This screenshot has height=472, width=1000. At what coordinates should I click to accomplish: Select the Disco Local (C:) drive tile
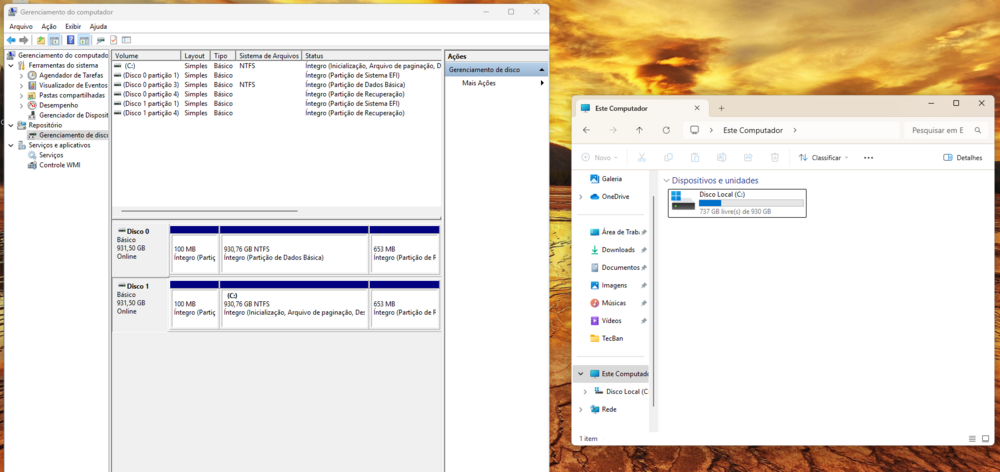pyautogui.click(x=736, y=201)
